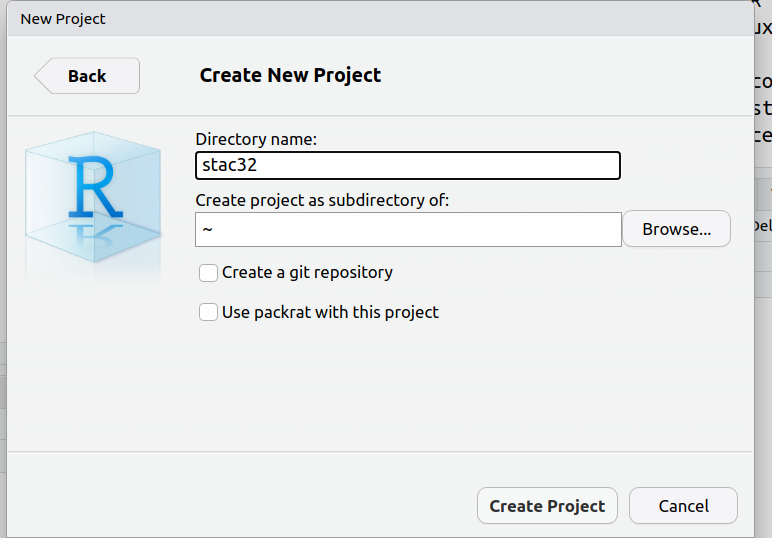Screen dimensions: 772x538
Task: Click 'Create project as subdirectory of:' label
Action: 322,200
